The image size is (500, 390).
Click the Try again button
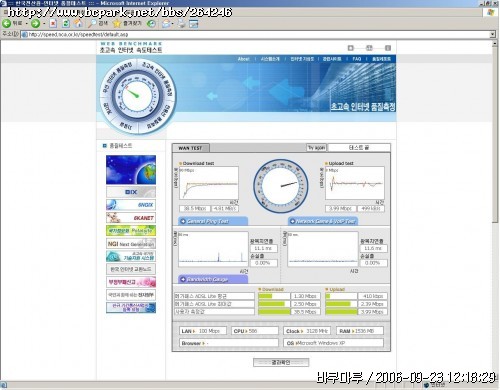(x=316, y=147)
